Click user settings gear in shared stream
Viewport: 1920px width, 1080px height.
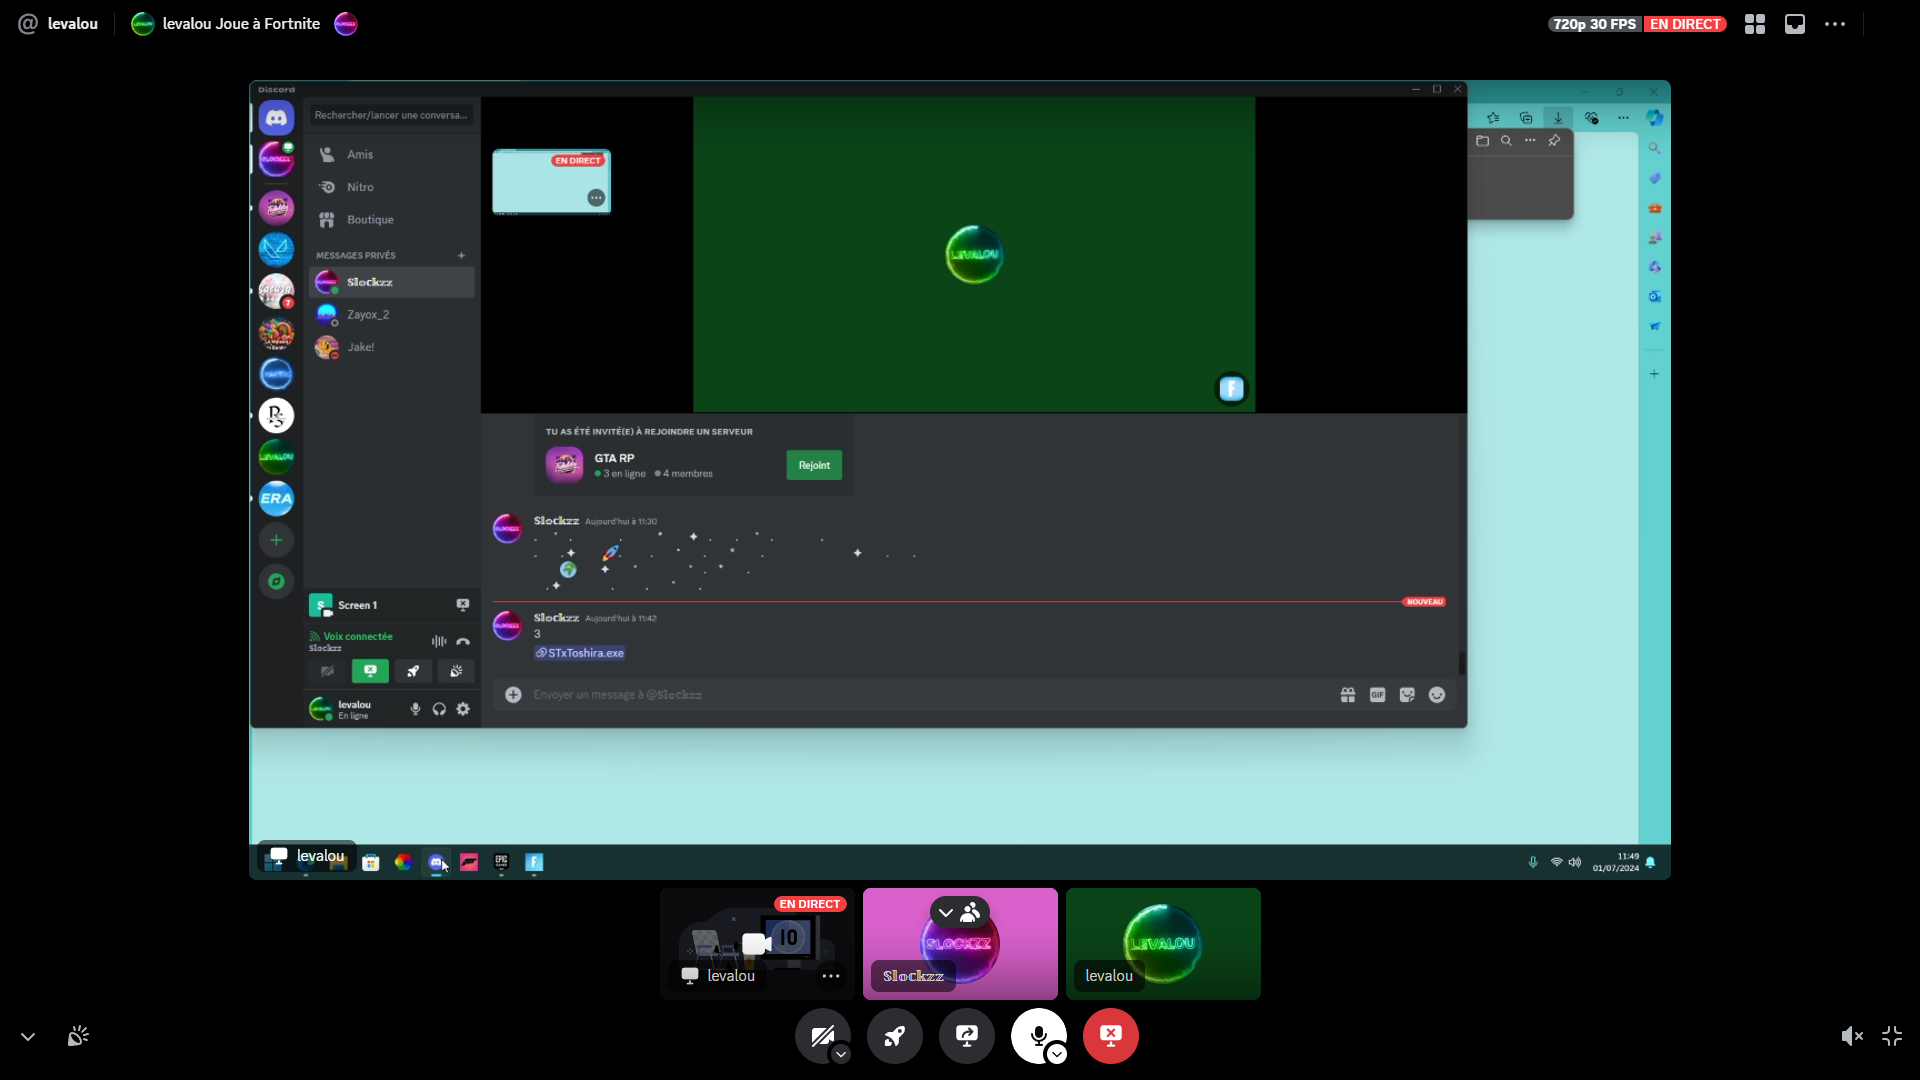click(463, 709)
